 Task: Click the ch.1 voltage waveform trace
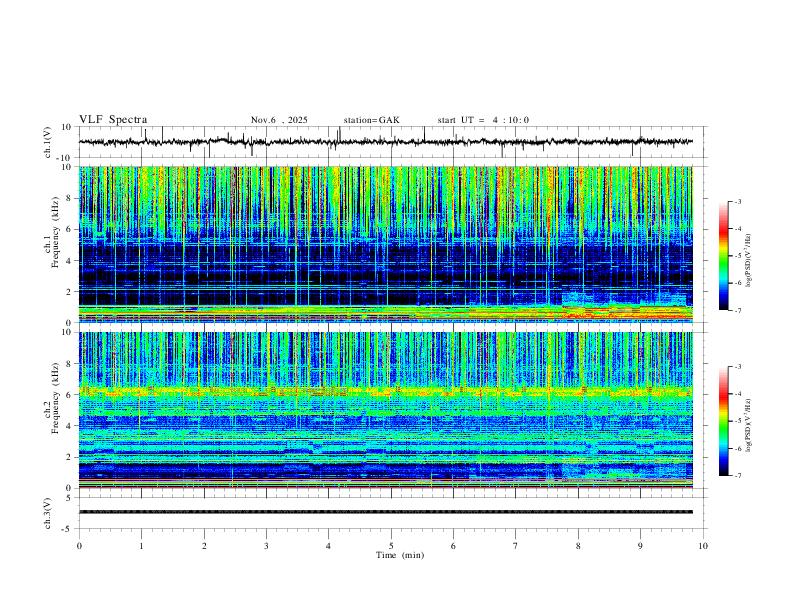[x=385, y=142]
